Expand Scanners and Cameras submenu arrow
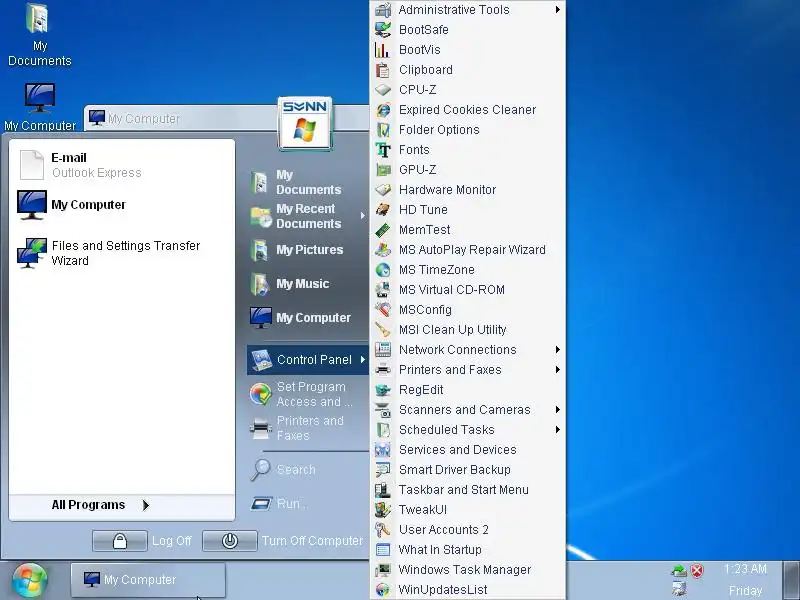The height and width of the screenshot is (600, 800). (x=558, y=410)
